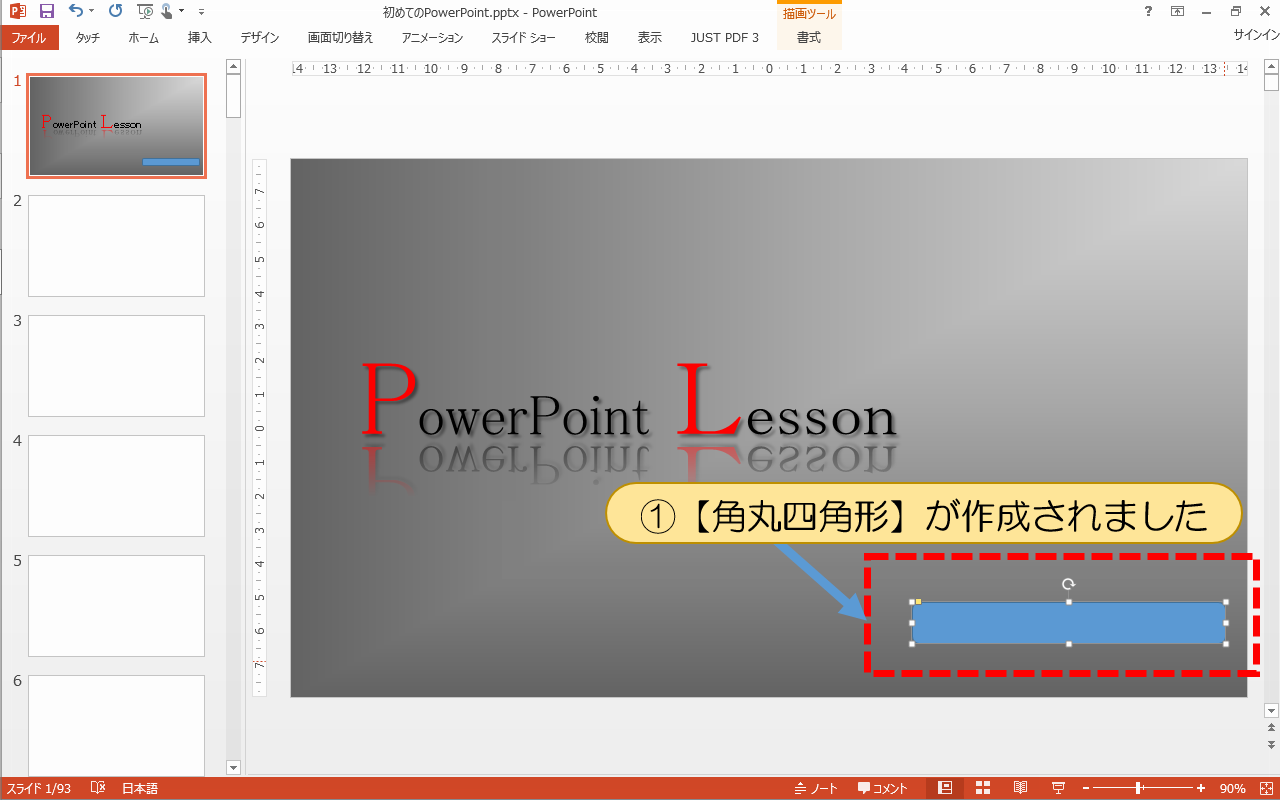The width and height of the screenshot is (1280, 800).
Task: Click the slide editor scroll-up arrow
Action: [x=1271, y=67]
